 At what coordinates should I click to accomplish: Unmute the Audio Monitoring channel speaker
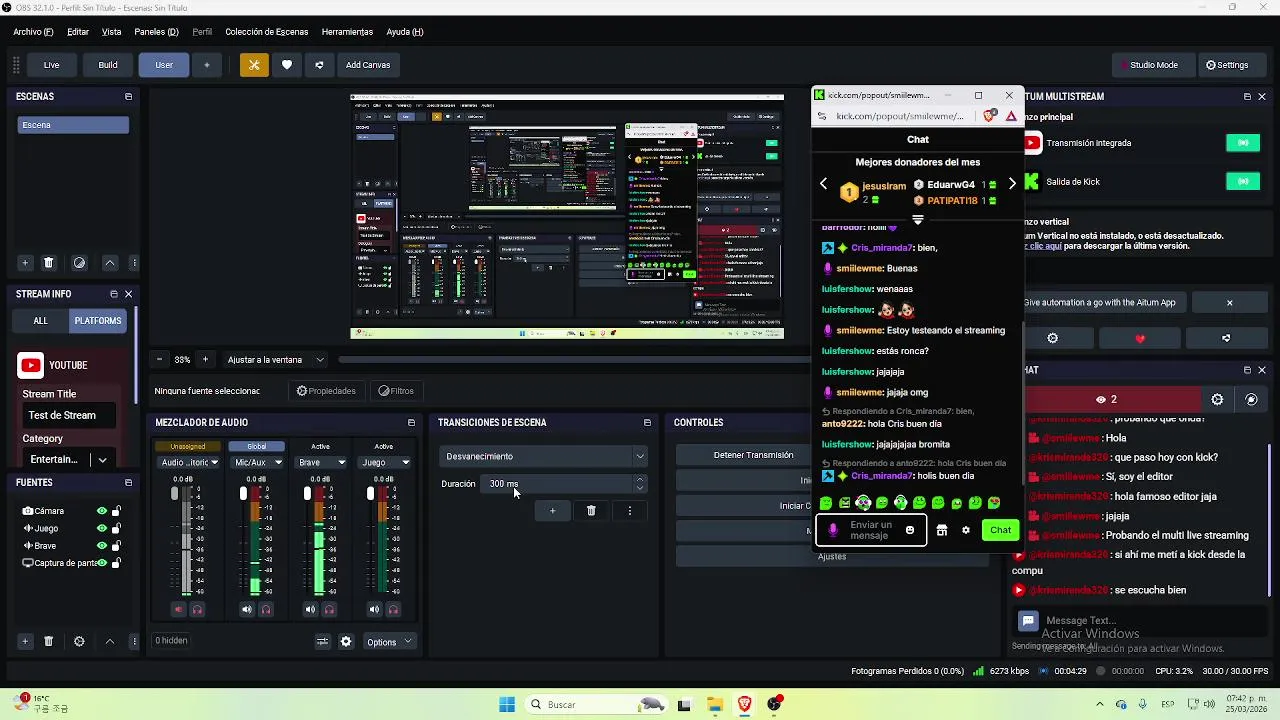[x=179, y=609]
